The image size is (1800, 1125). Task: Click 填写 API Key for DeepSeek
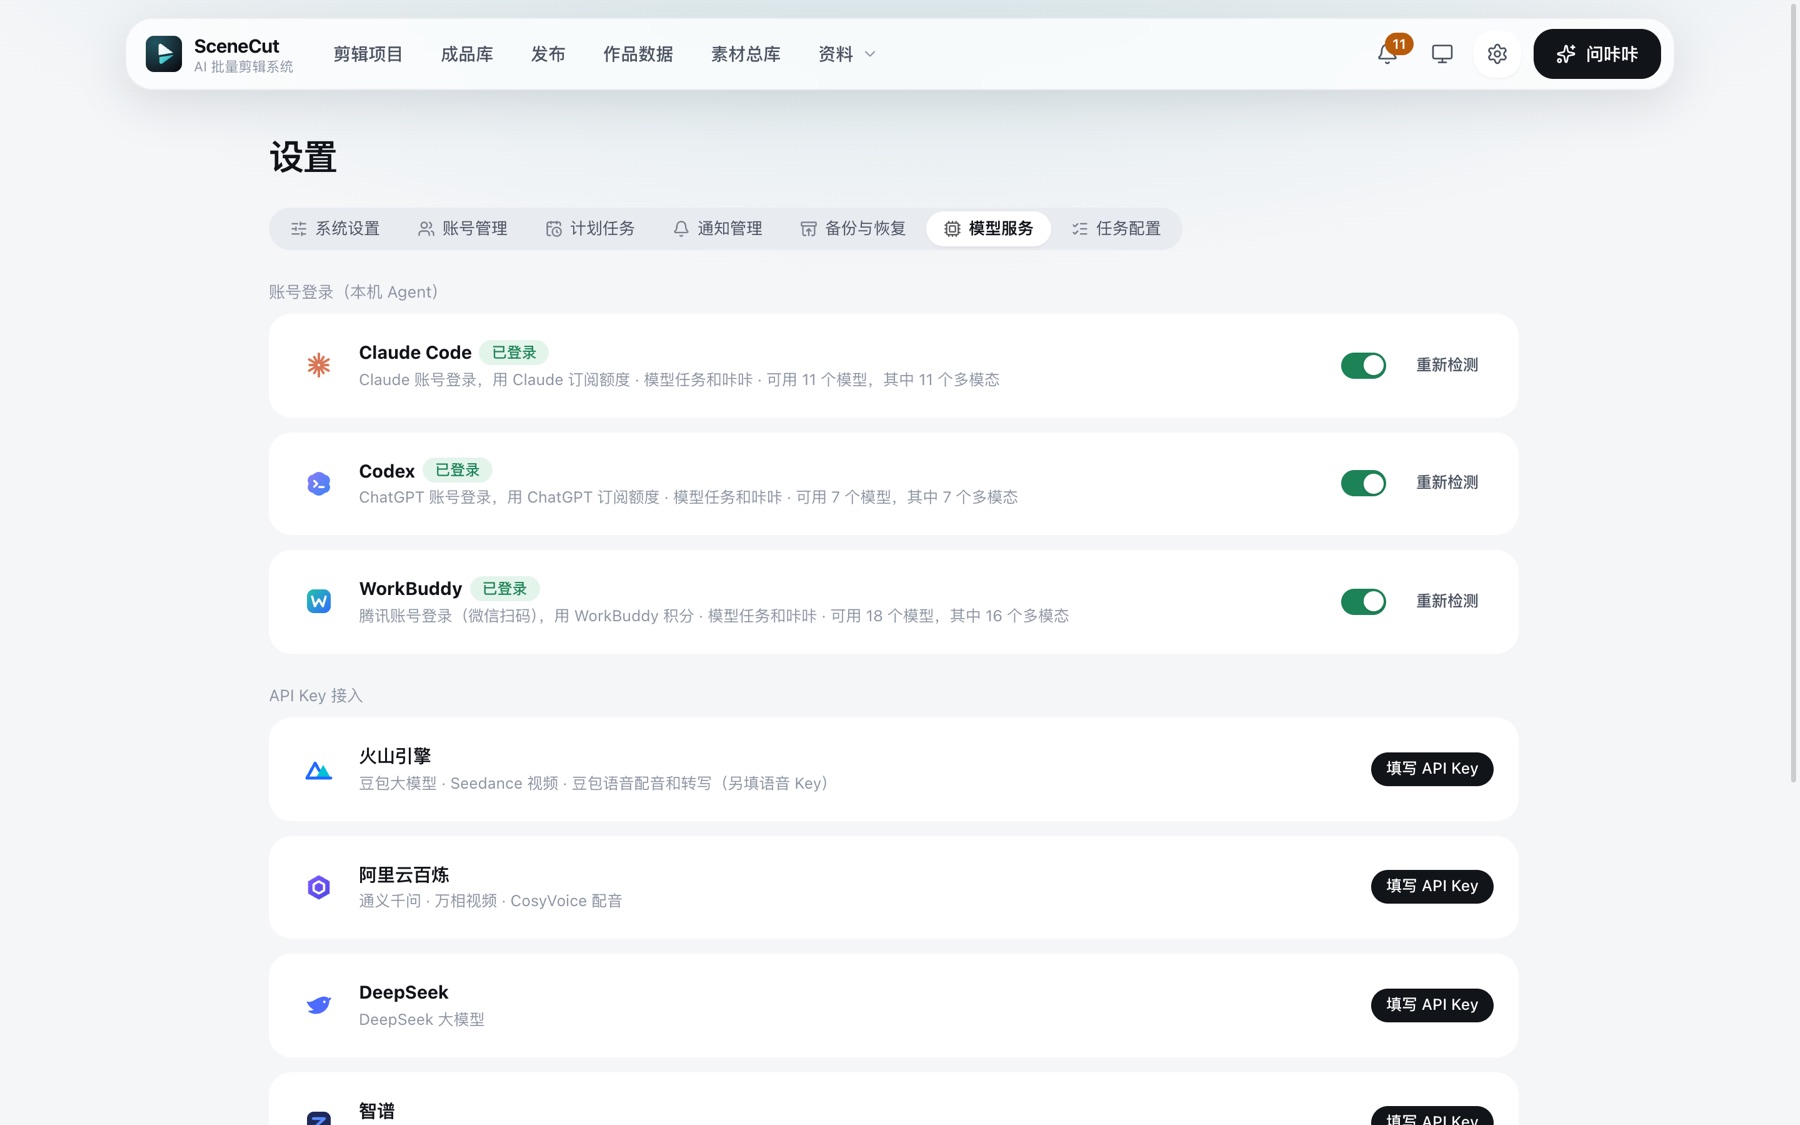click(x=1432, y=1005)
